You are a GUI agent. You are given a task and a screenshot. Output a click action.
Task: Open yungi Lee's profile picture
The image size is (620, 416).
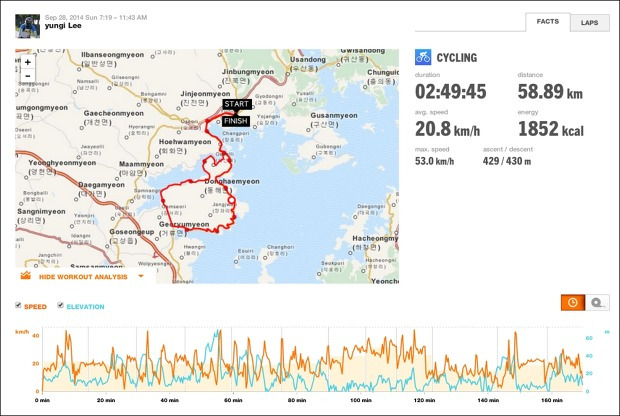pos(27,26)
